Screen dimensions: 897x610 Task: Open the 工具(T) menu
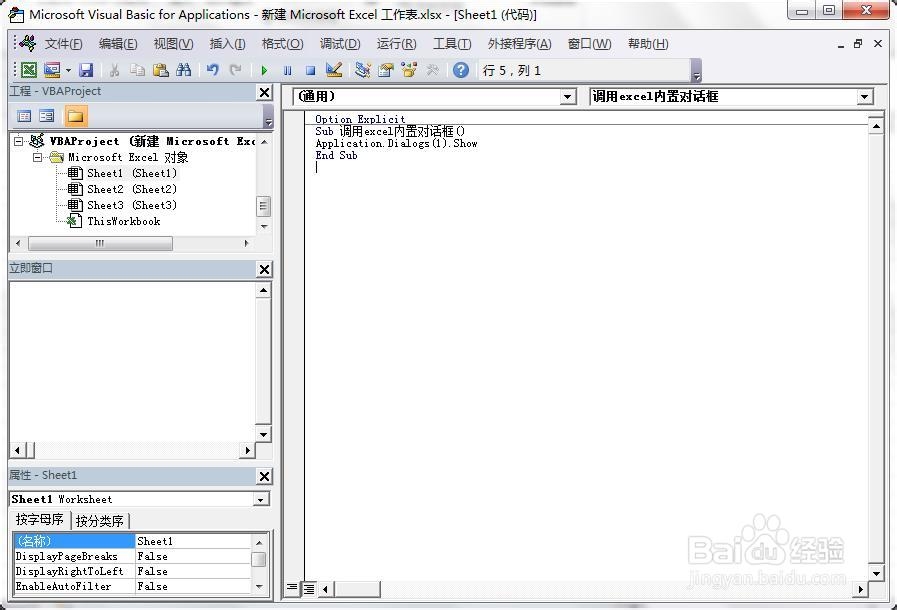(x=452, y=44)
